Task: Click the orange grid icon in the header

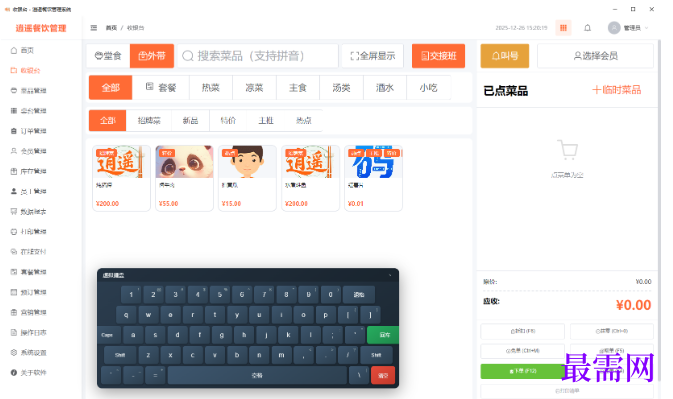Action: tap(563, 28)
